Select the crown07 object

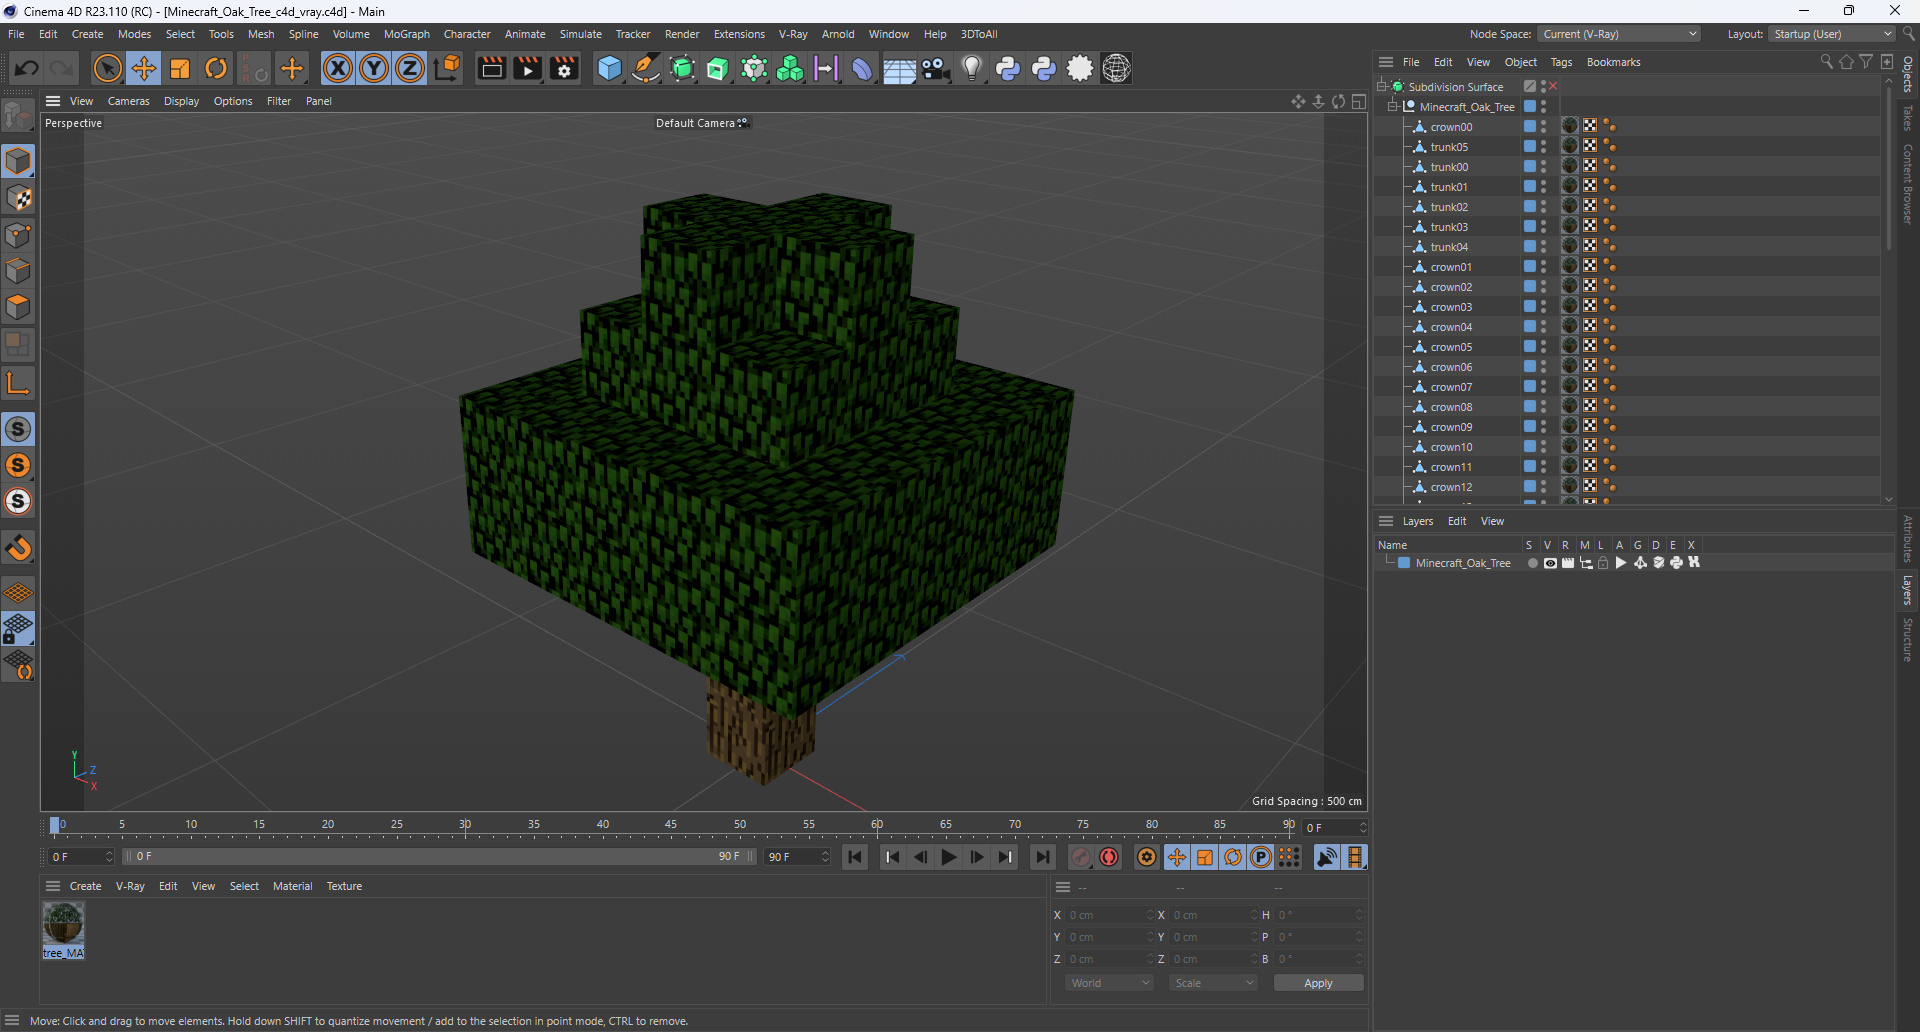(x=1451, y=387)
